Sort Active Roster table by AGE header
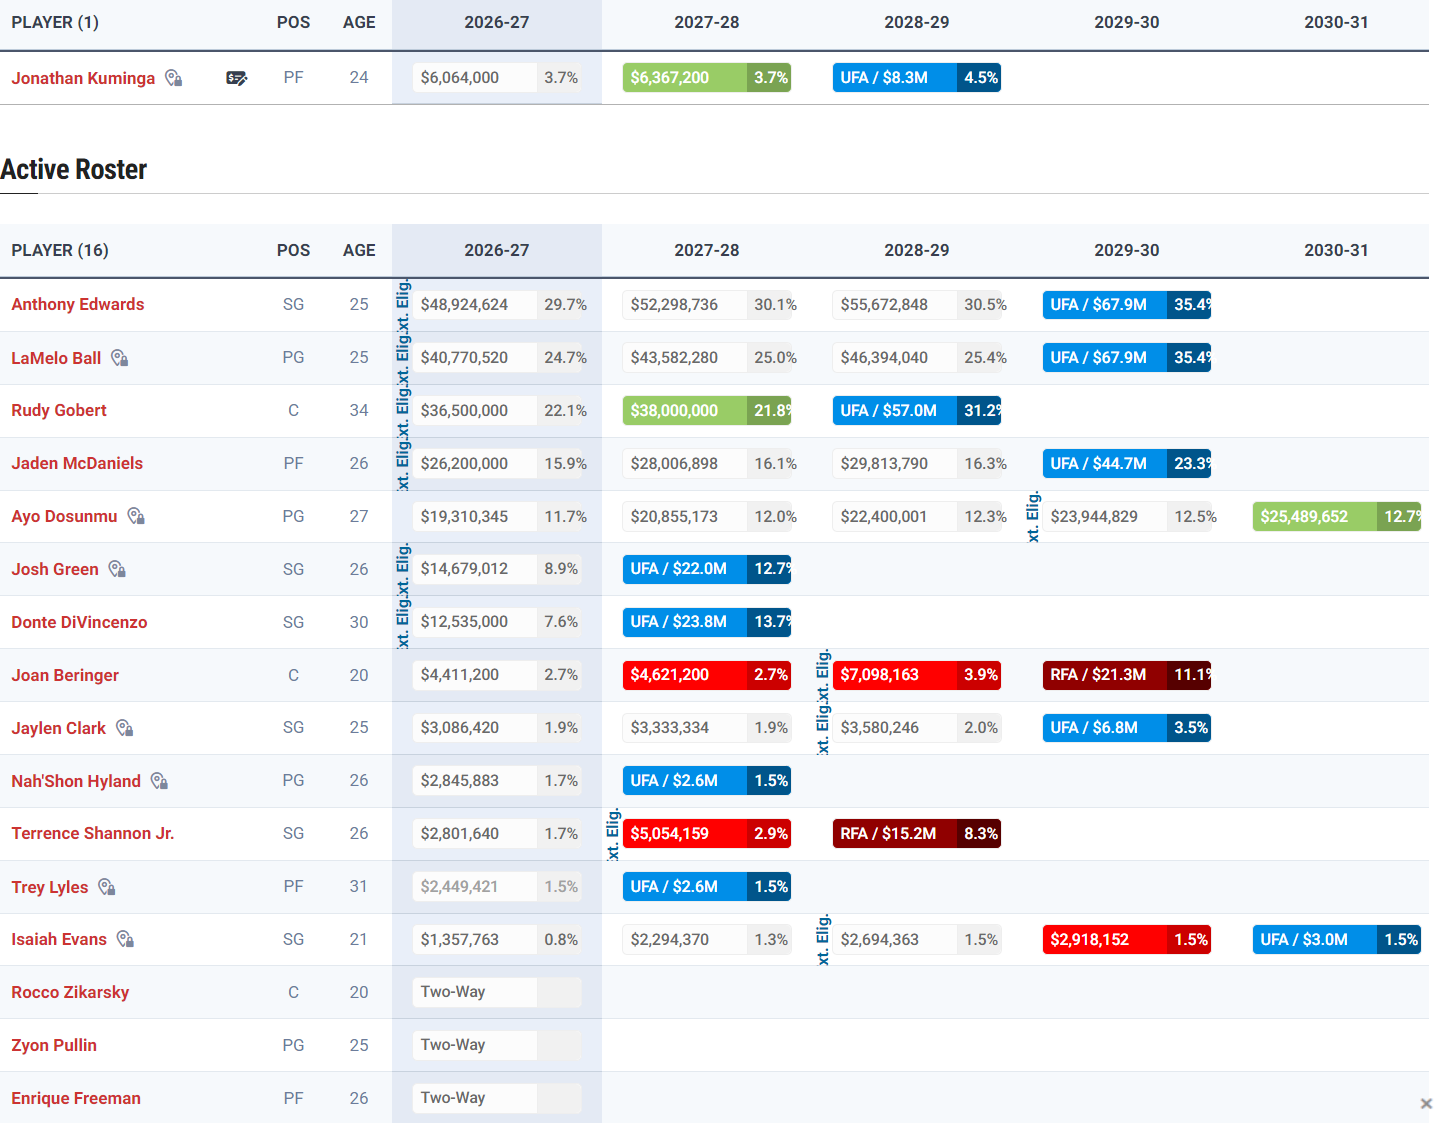Screen dimensions: 1436x1123 point(359,250)
